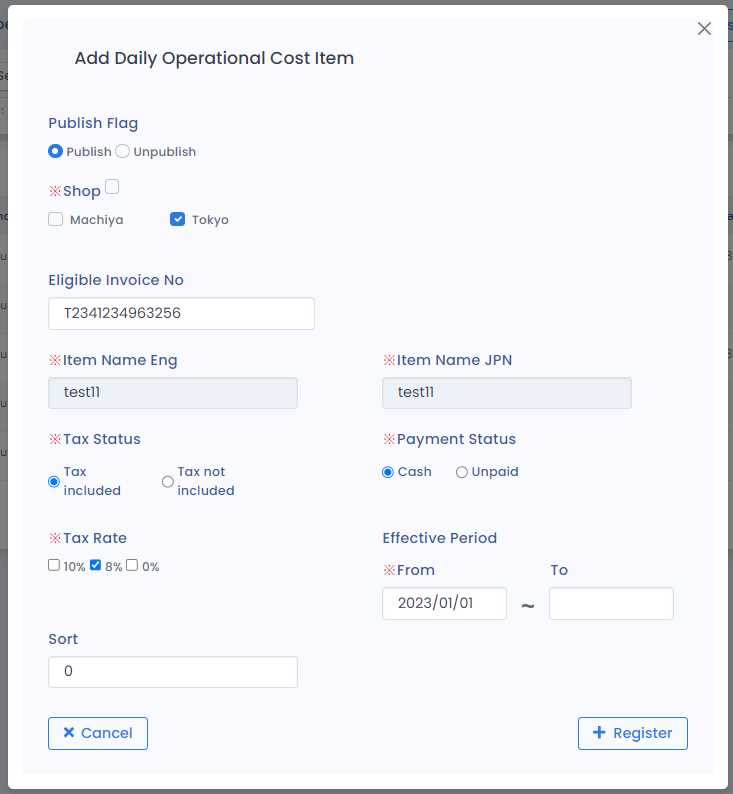Toggle the select-all Shop checkbox

tap(112, 187)
